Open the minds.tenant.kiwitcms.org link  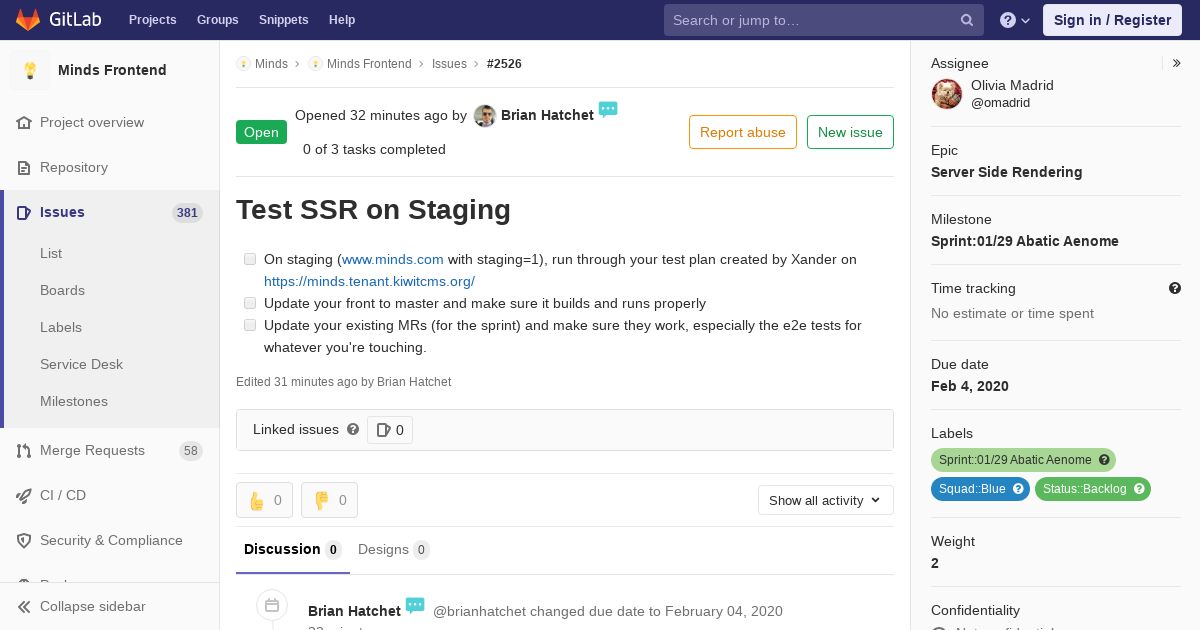[x=369, y=281]
